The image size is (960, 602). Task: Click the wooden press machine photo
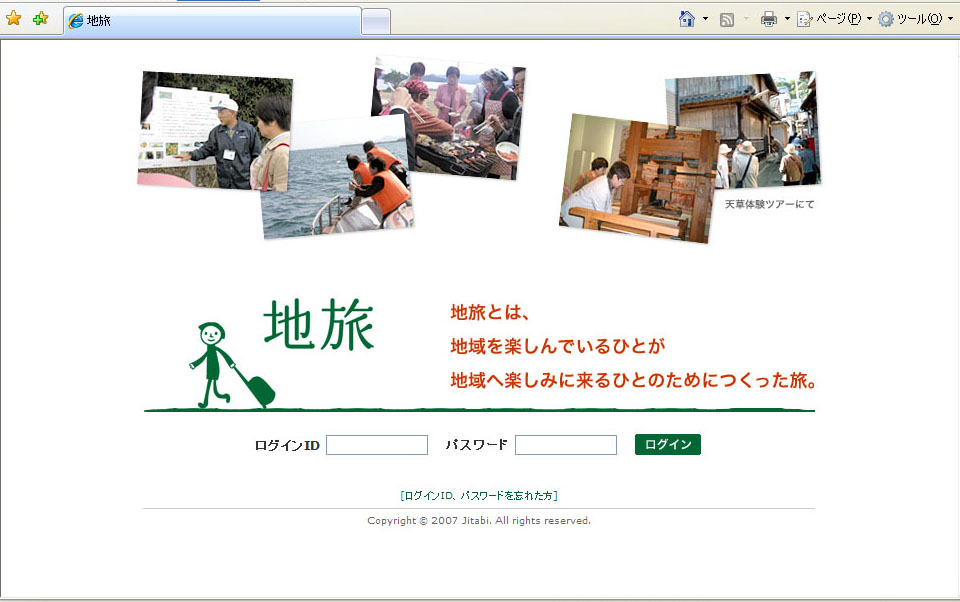pyautogui.click(x=637, y=178)
